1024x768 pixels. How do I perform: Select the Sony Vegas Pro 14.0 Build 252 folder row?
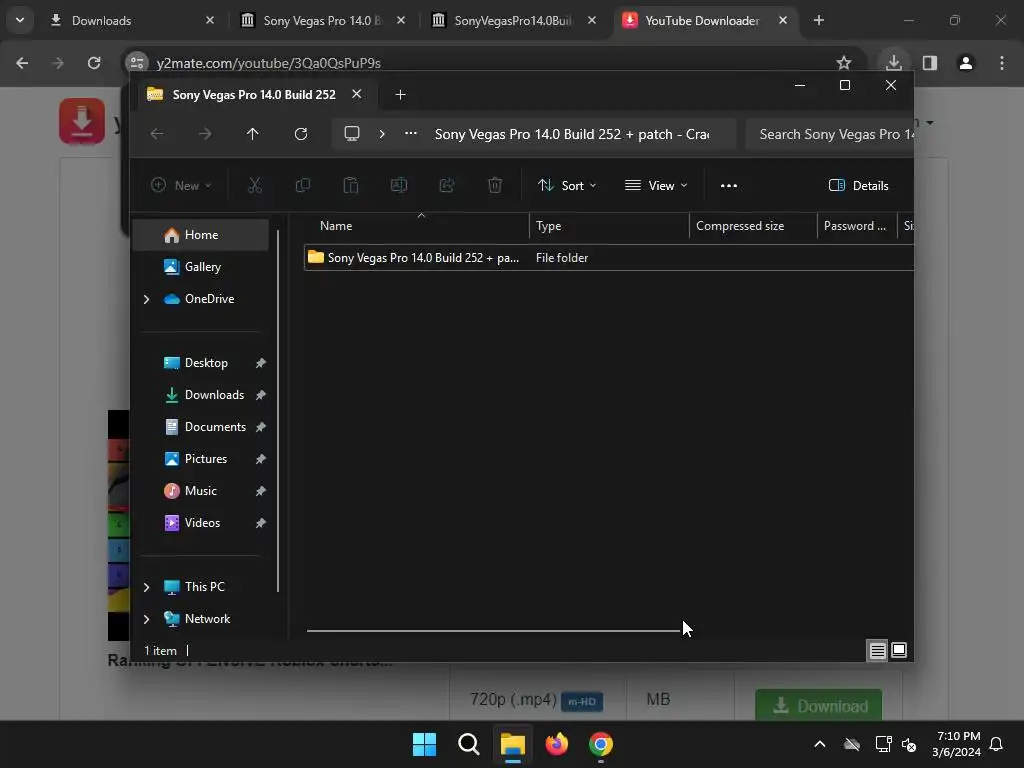pos(609,258)
